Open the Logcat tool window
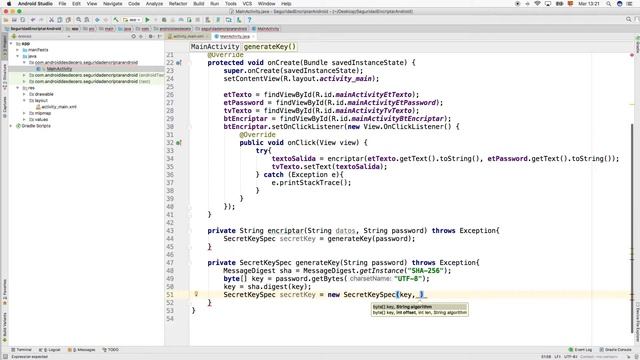 [x=49, y=350]
